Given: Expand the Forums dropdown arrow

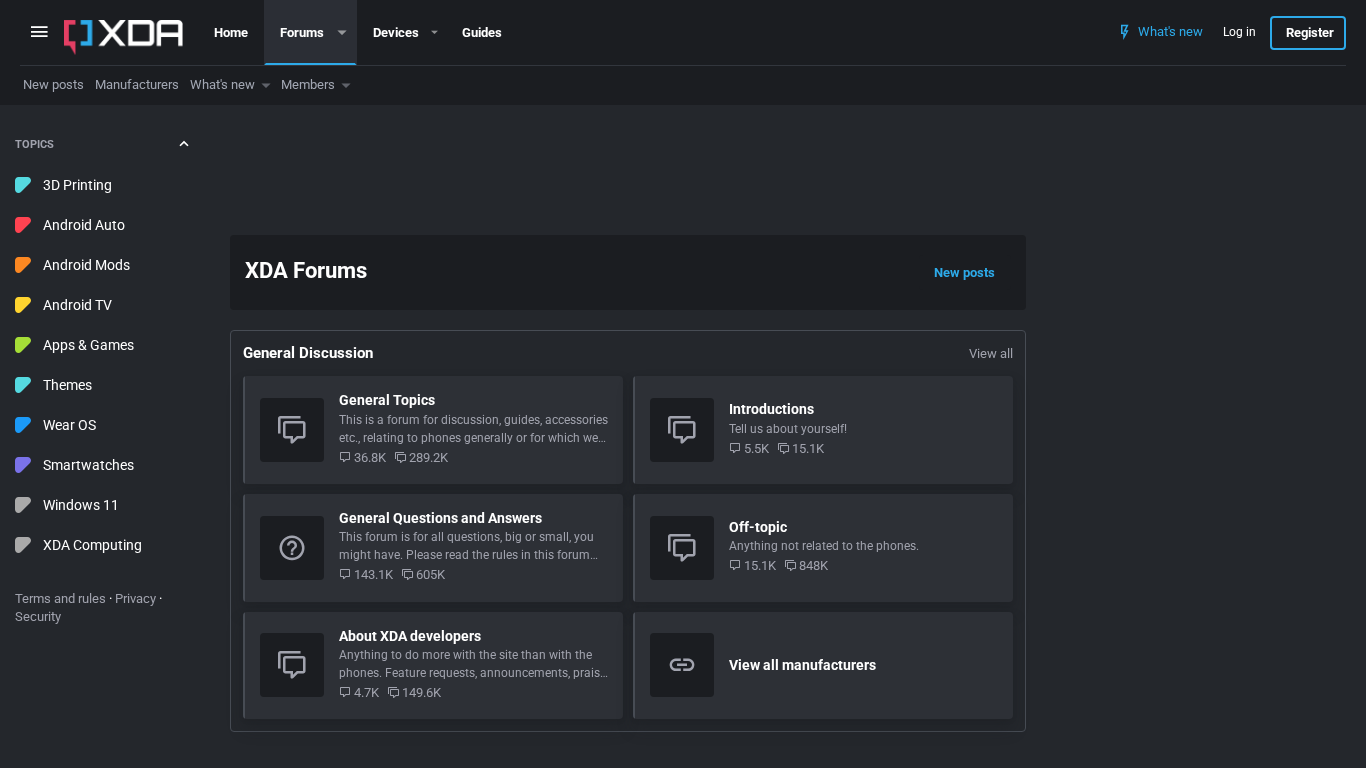Looking at the screenshot, I should click(x=342, y=33).
